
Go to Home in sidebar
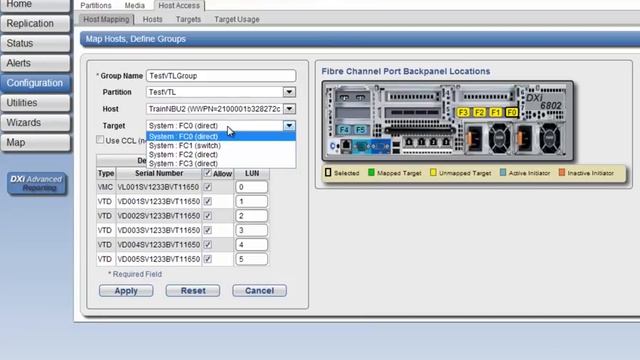pos(36,5)
